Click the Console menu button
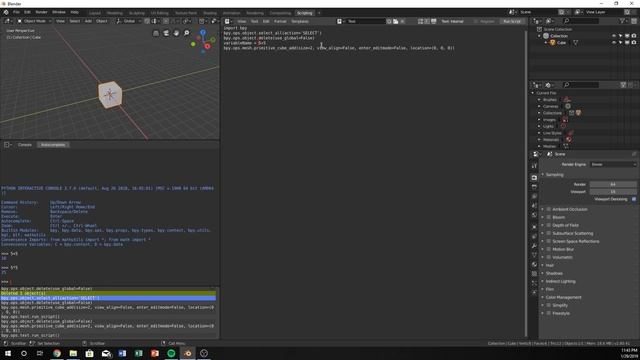 click(x=24, y=145)
